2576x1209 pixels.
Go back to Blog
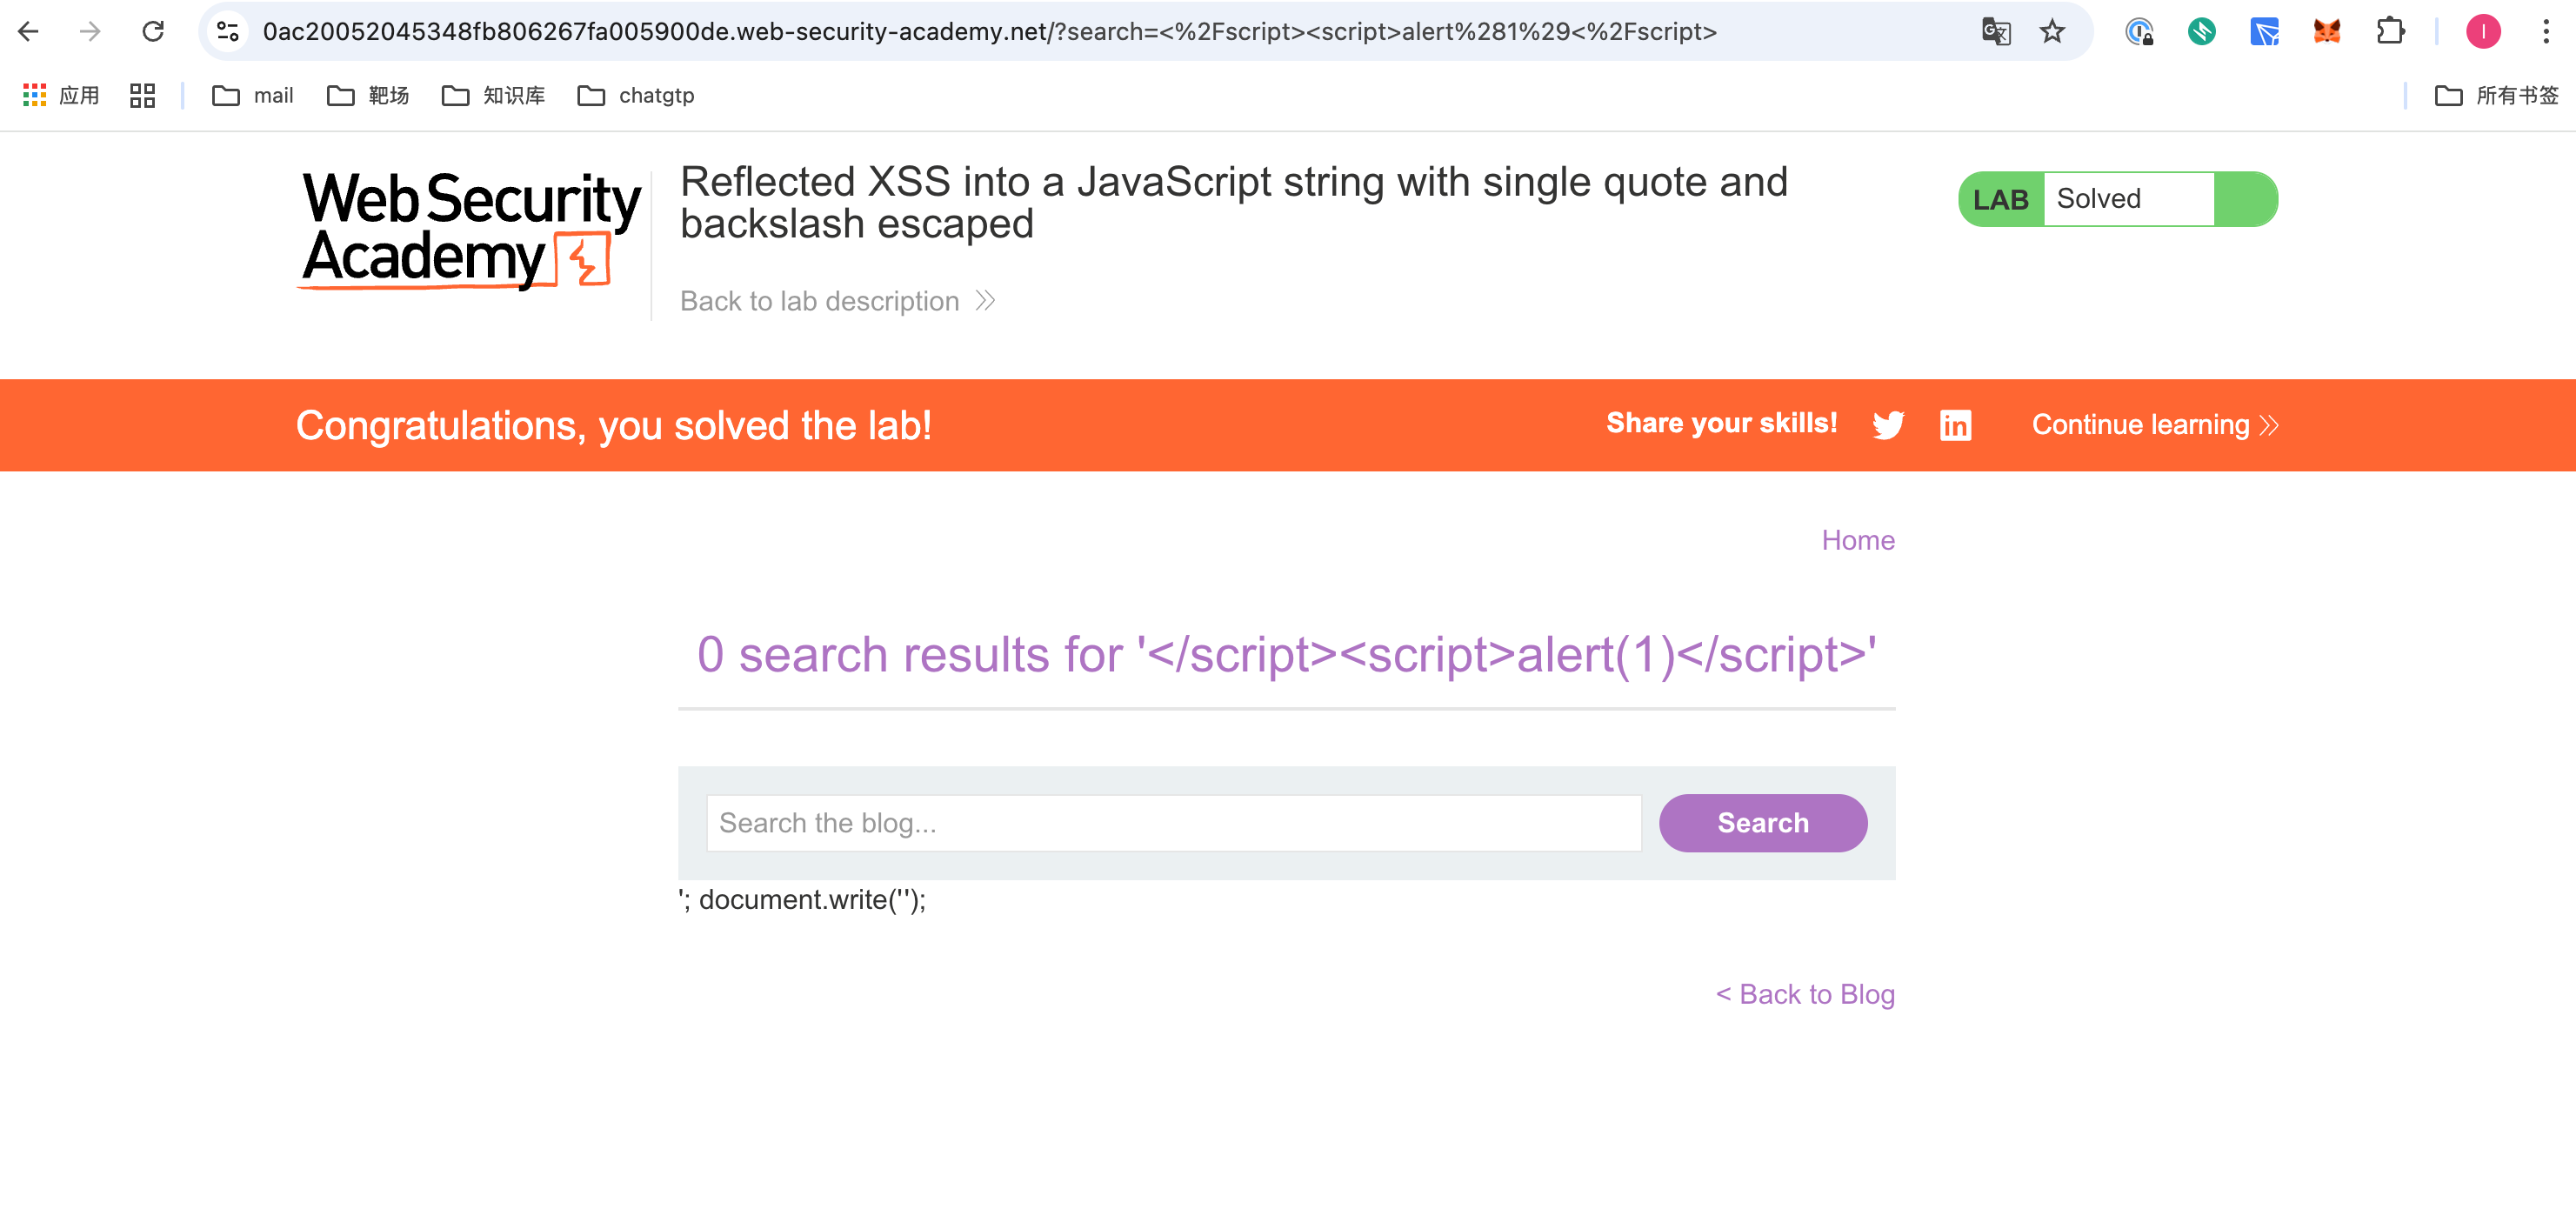click(x=1805, y=994)
